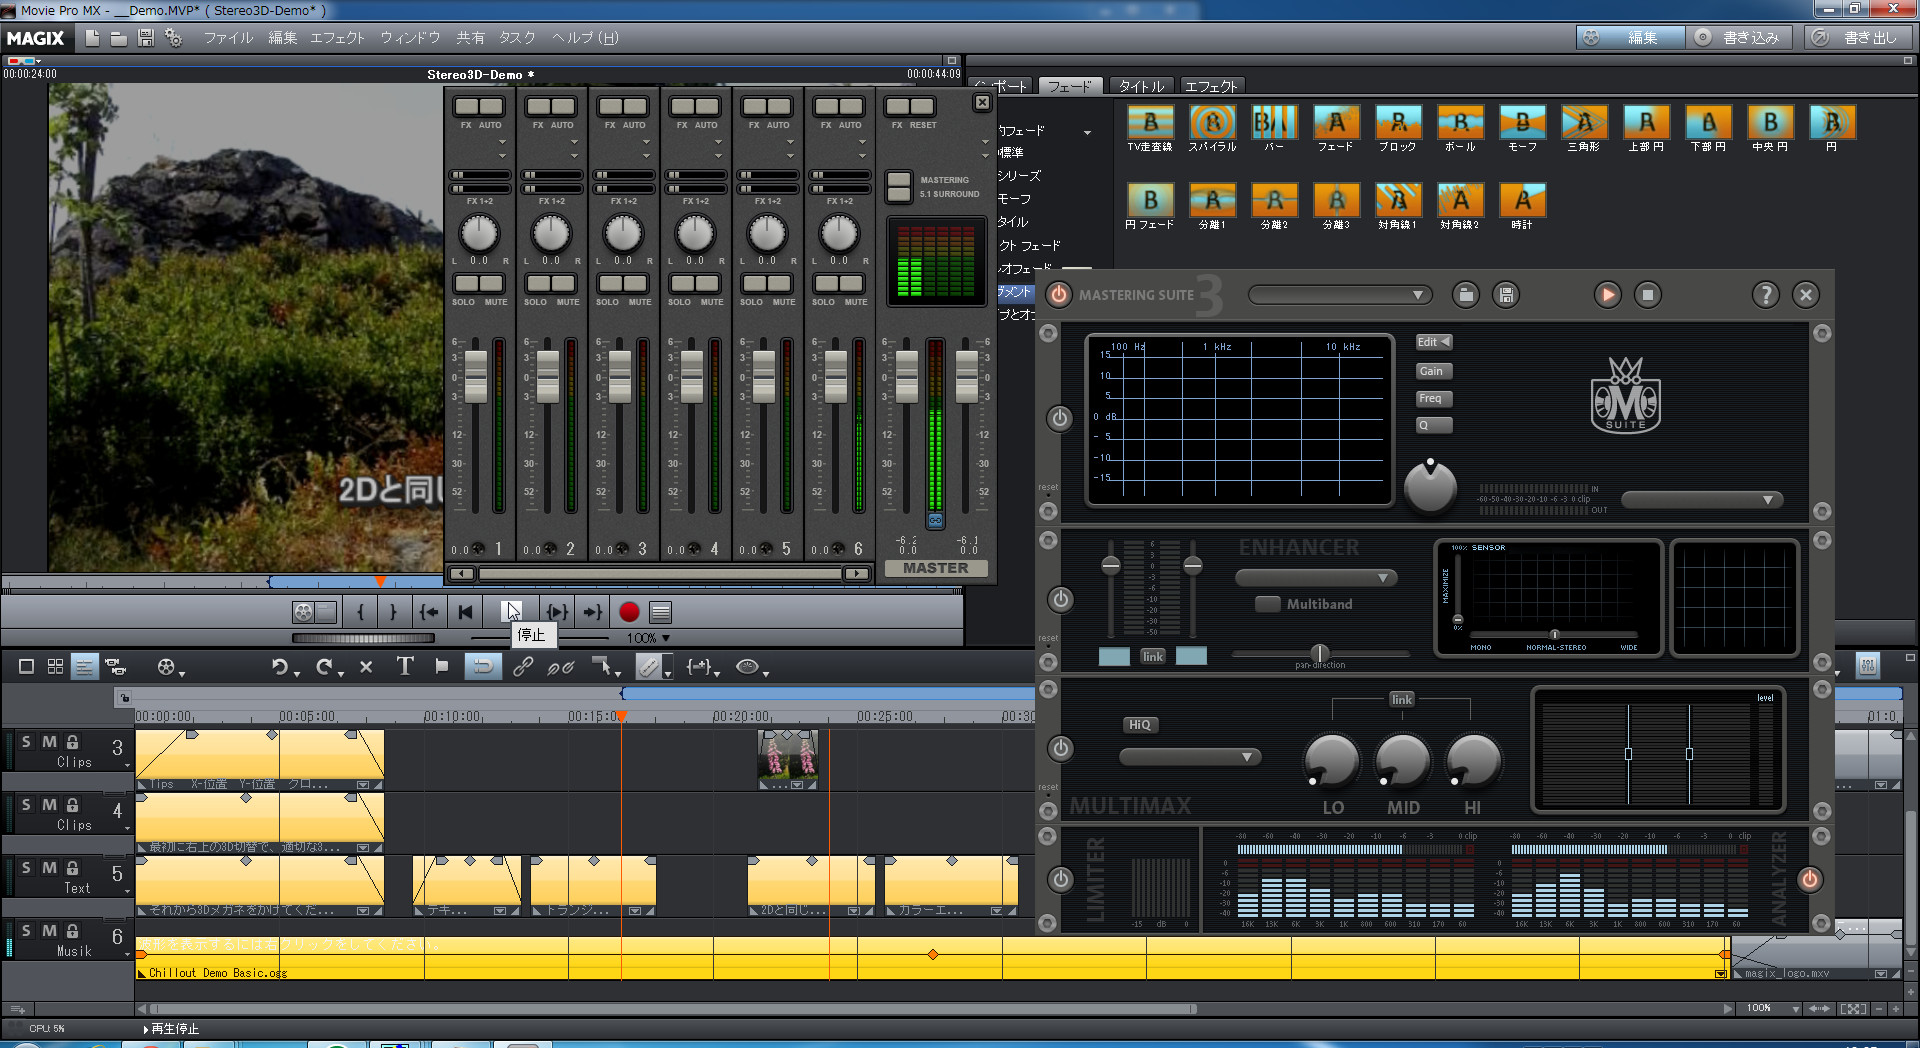Screen dimensions: 1920x1048
Task: Click the Edit button in equalizer
Action: tap(1433, 342)
